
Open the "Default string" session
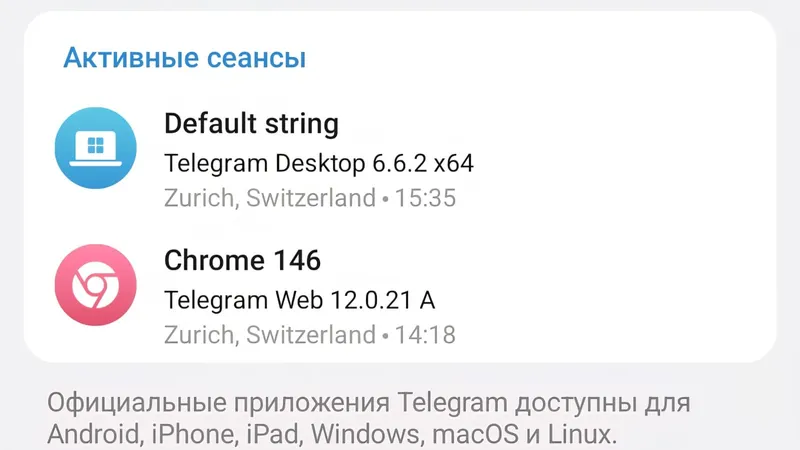pyautogui.click(x=251, y=124)
